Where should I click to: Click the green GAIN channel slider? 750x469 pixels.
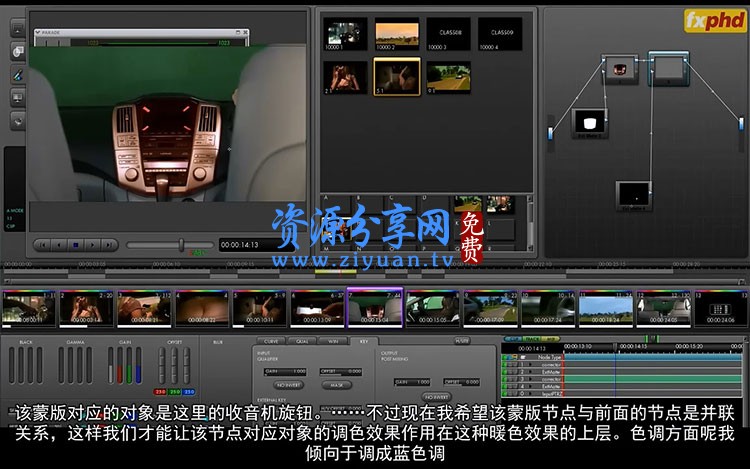point(129,365)
